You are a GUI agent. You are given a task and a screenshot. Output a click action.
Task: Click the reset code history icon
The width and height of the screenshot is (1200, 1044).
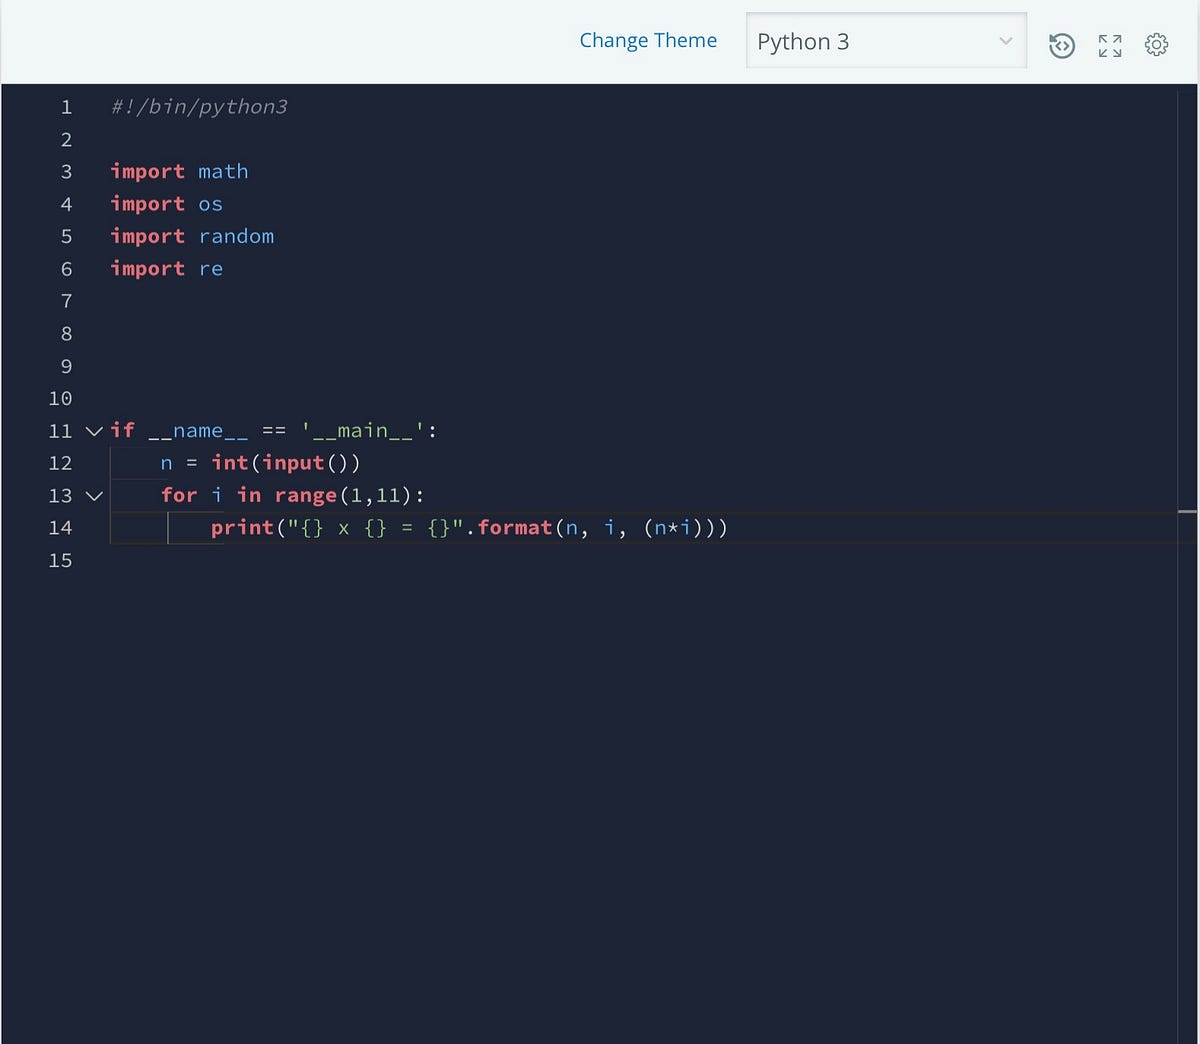click(x=1062, y=45)
